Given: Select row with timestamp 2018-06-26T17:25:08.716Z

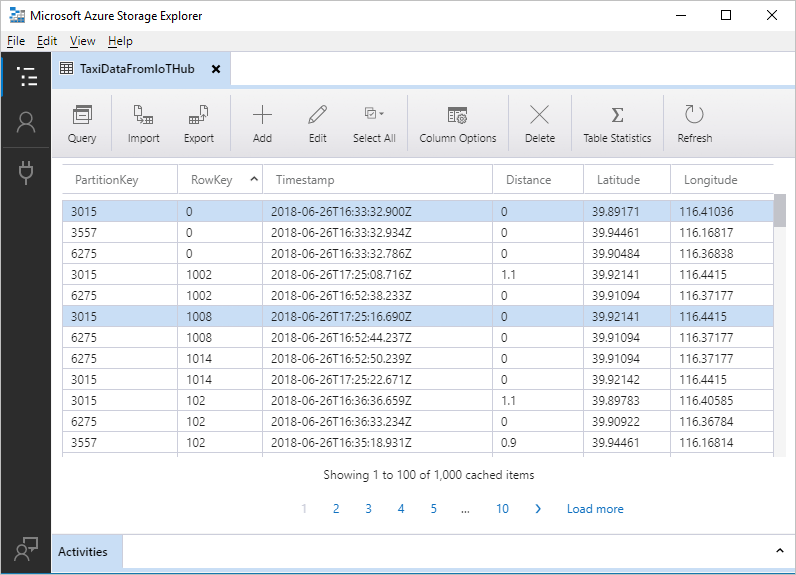Looking at the screenshot, I should coord(418,275).
